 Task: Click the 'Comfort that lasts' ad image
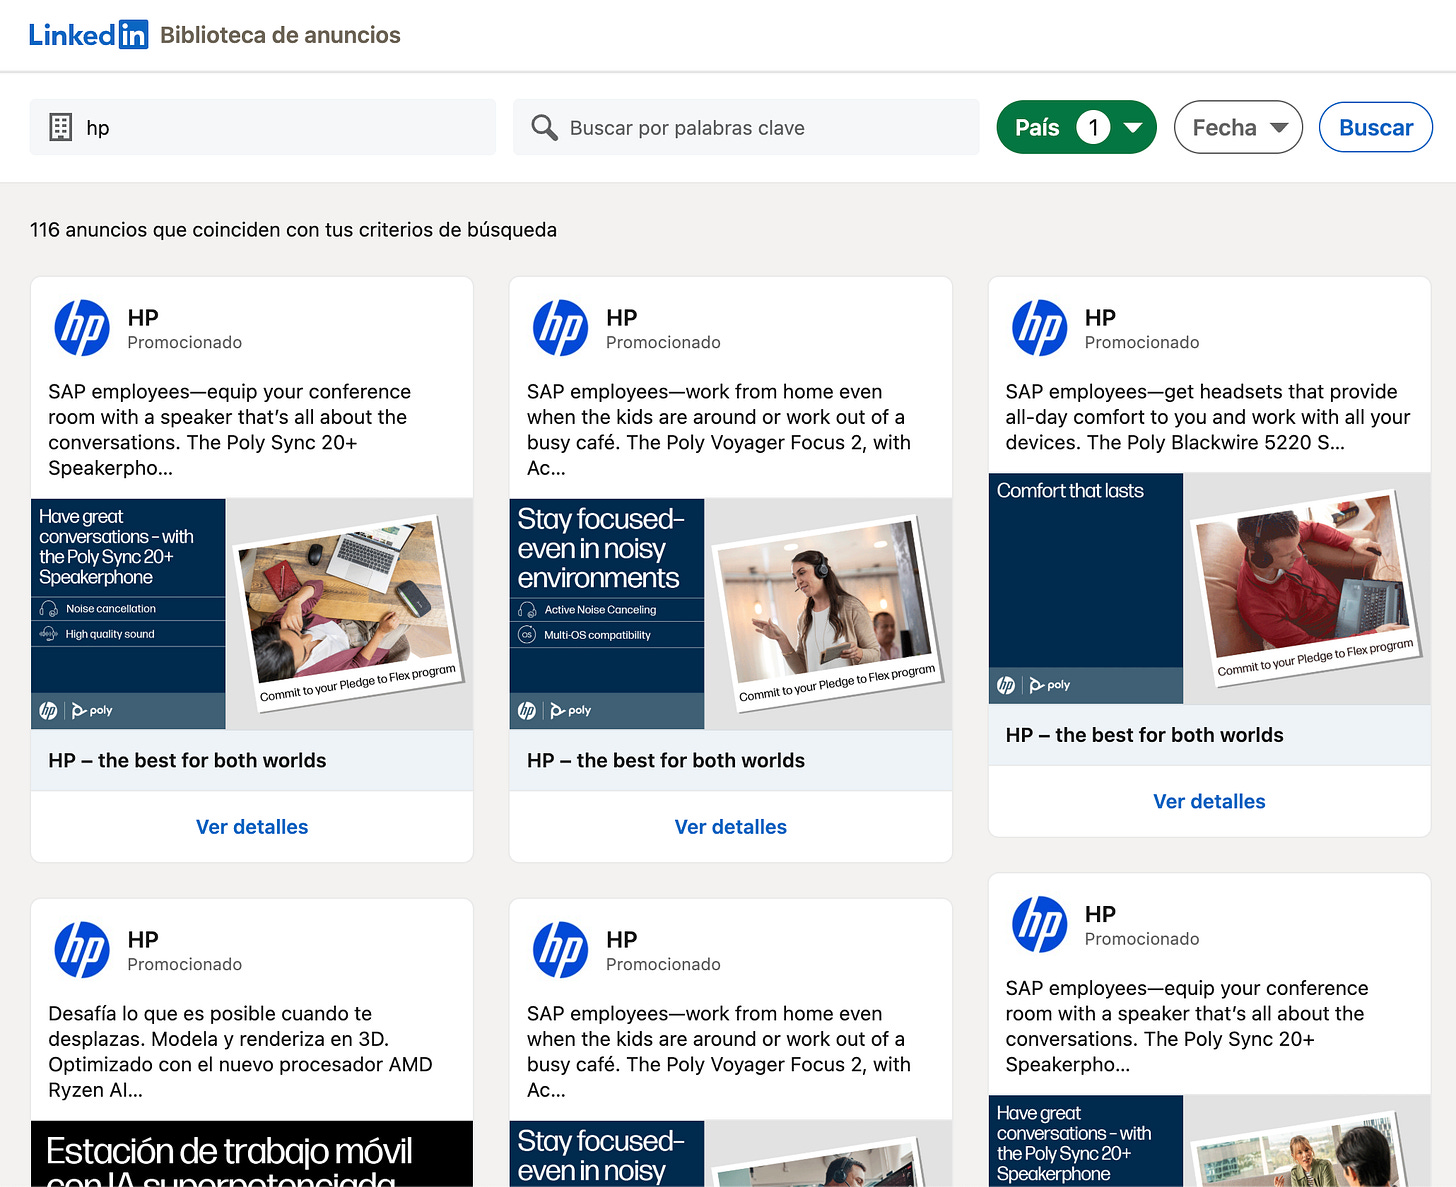tap(1209, 588)
